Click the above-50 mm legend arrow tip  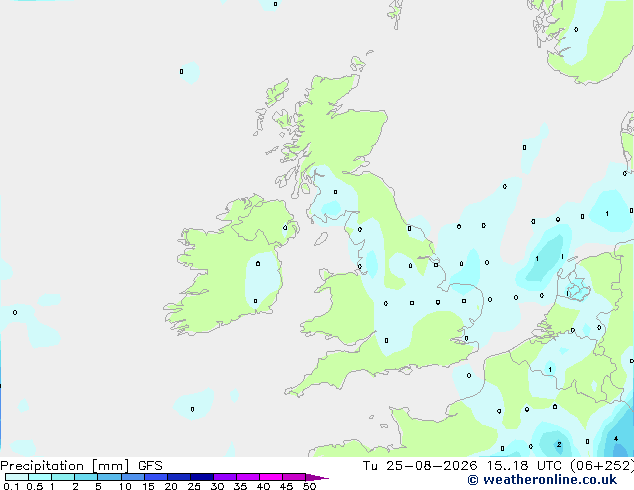(317, 477)
